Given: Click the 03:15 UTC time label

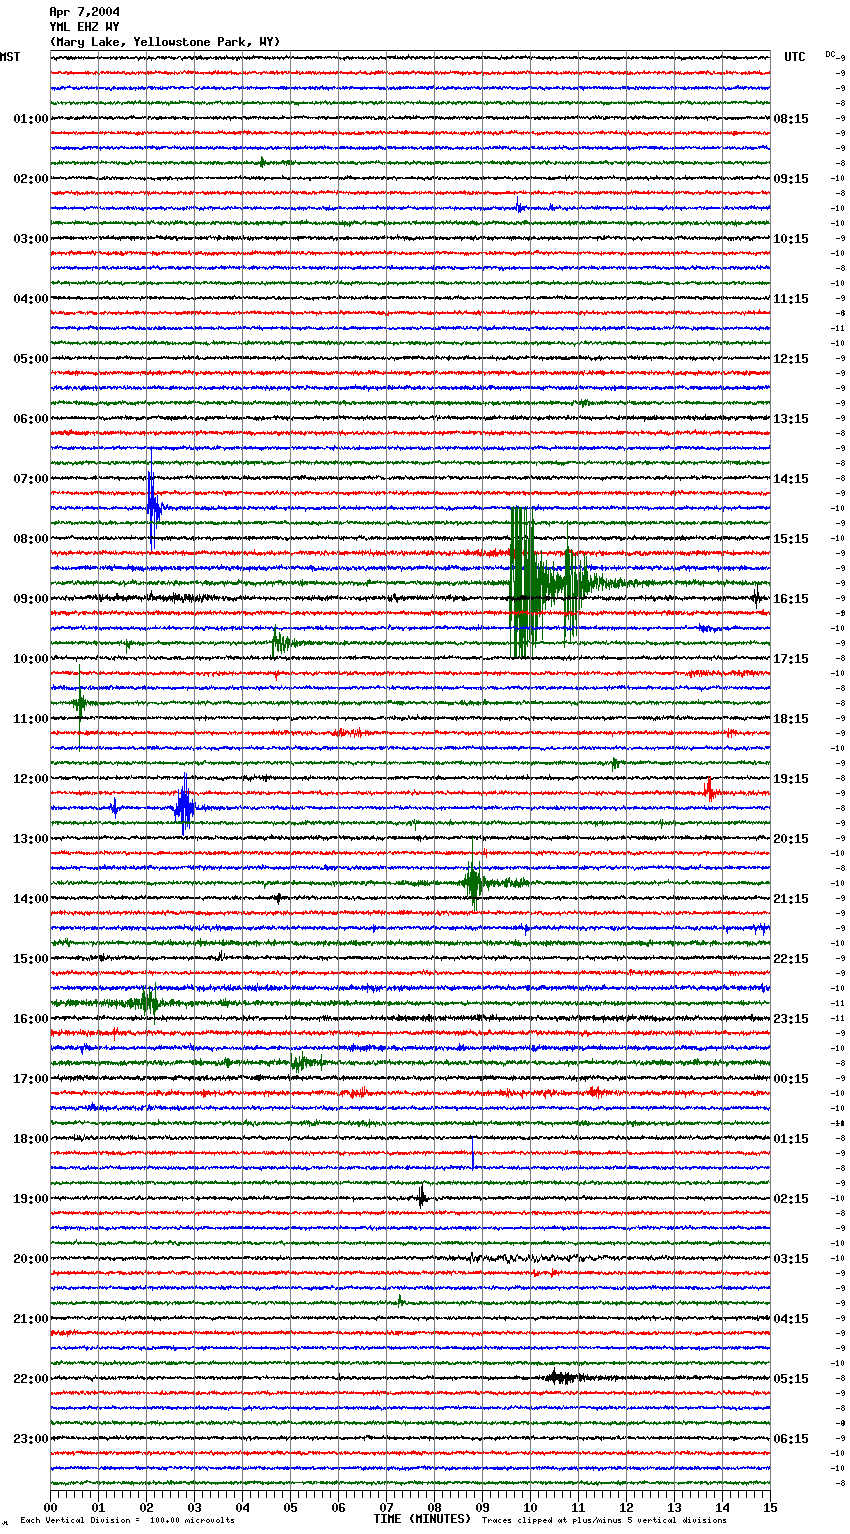Looking at the screenshot, I should pos(791,1259).
